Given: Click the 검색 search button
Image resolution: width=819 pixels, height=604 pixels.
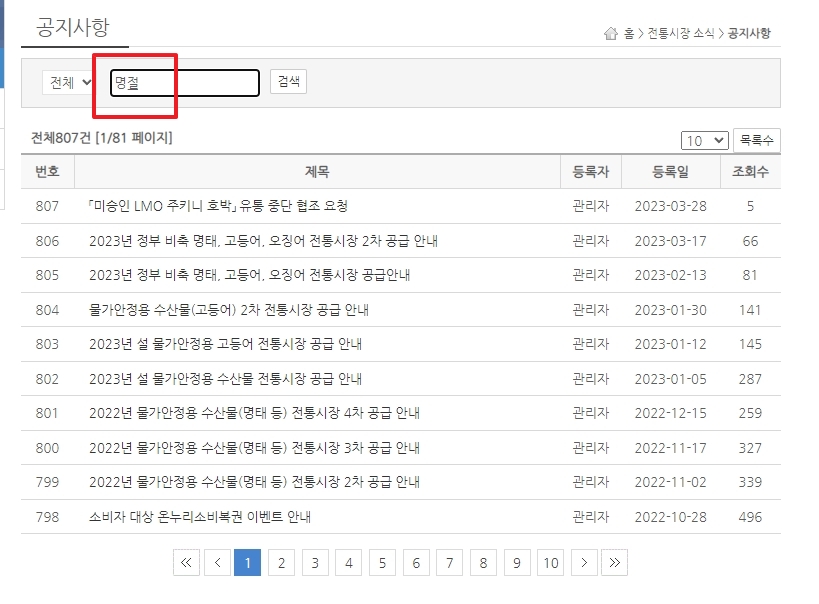Looking at the screenshot, I should point(287,81).
